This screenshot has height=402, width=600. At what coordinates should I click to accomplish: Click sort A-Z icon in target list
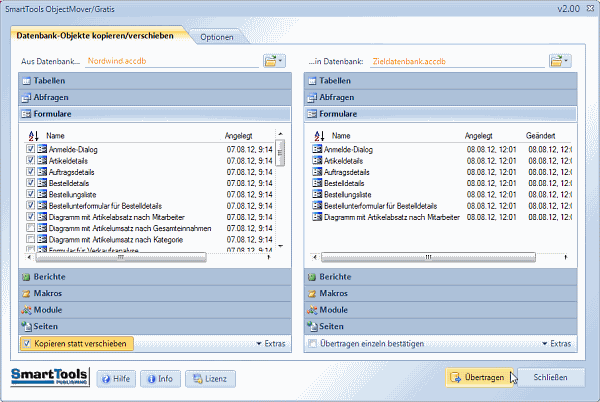coord(319,136)
